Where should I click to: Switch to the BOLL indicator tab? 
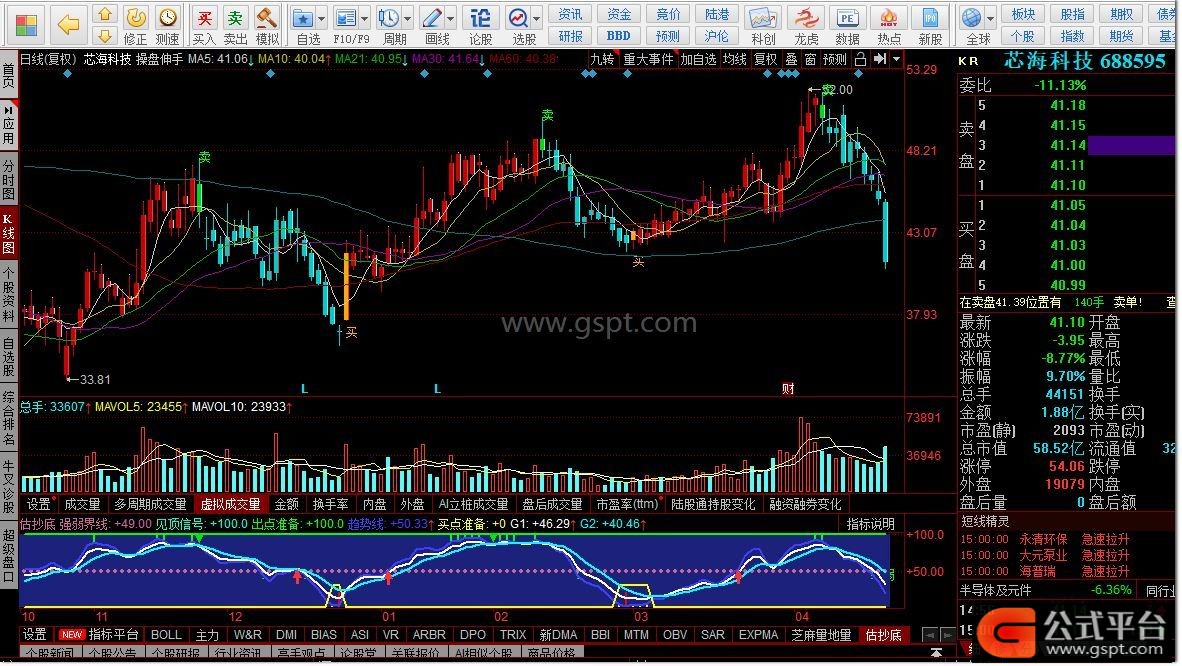click(x=166, y=635)
